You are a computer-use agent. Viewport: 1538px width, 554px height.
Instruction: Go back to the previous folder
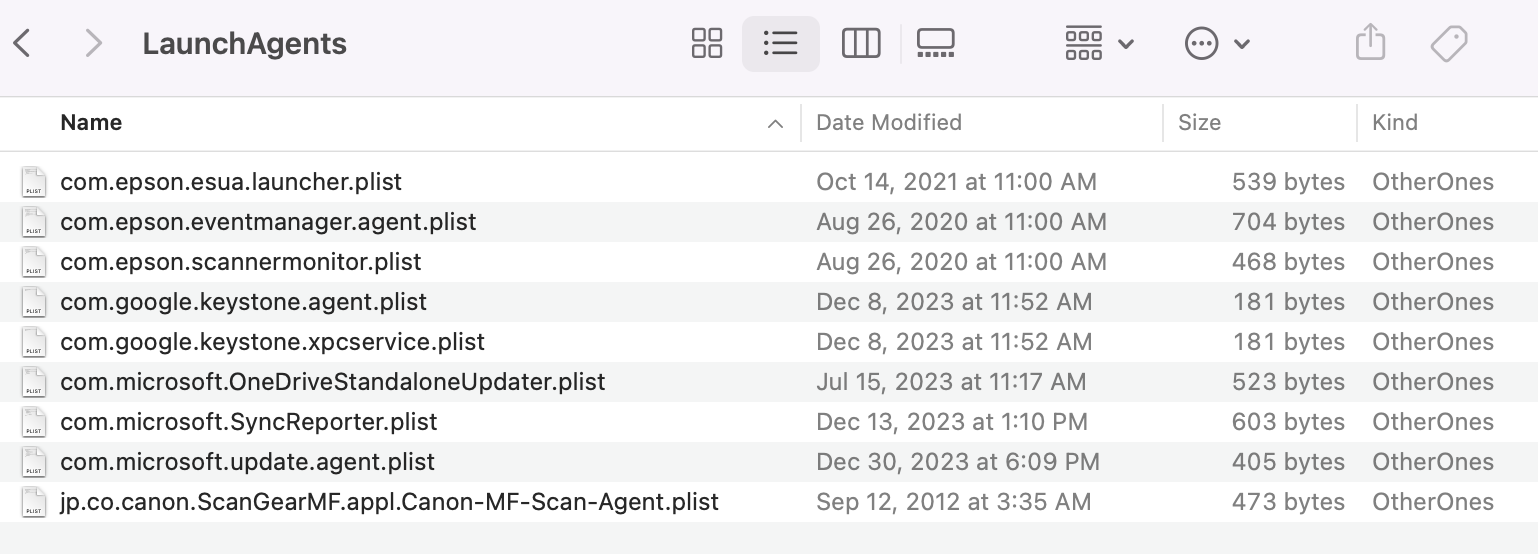(22, 44)
